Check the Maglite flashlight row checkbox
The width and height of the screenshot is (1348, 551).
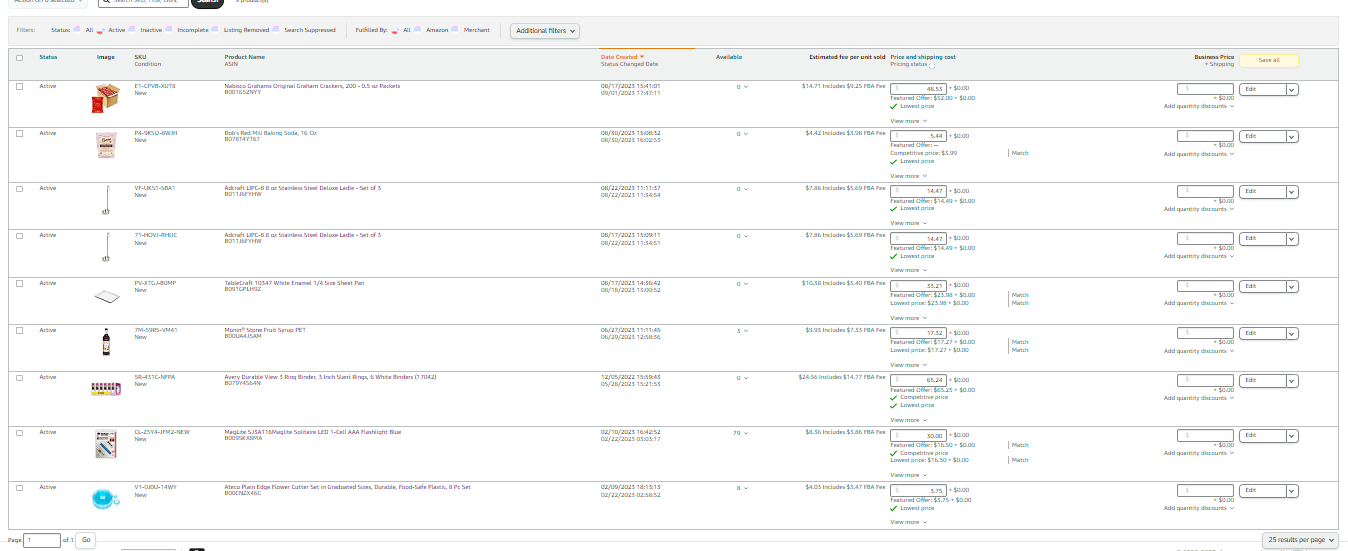point(19,432)
